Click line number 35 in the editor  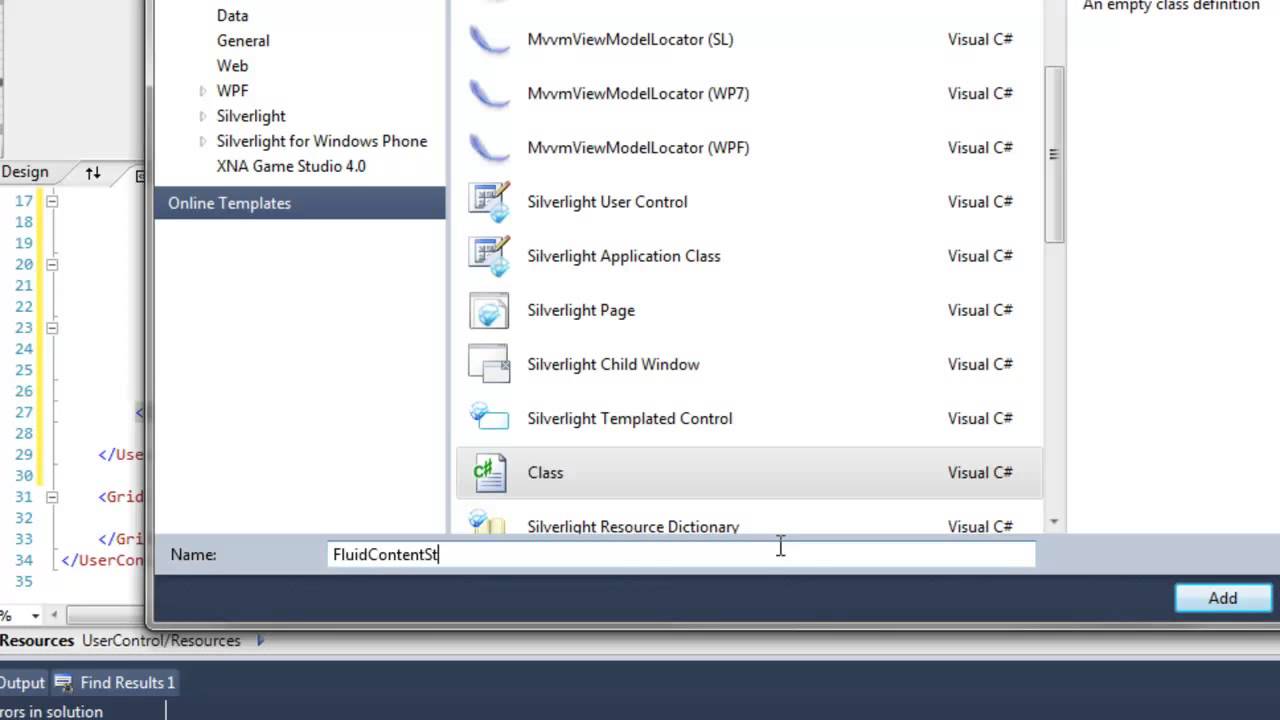(24, 581)
